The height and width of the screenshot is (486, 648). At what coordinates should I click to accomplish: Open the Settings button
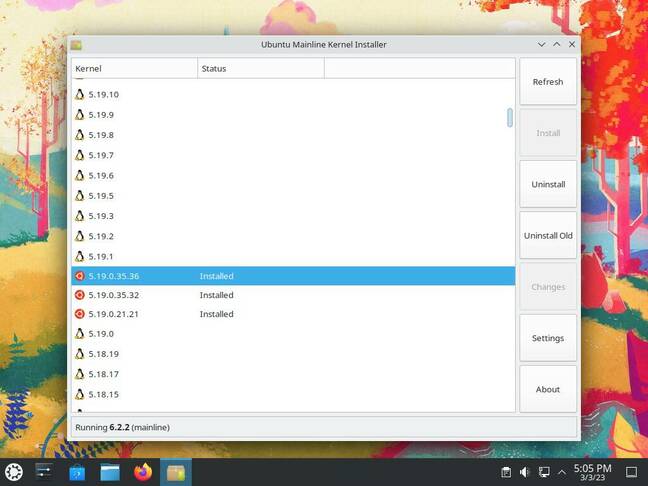pos(548,338)
